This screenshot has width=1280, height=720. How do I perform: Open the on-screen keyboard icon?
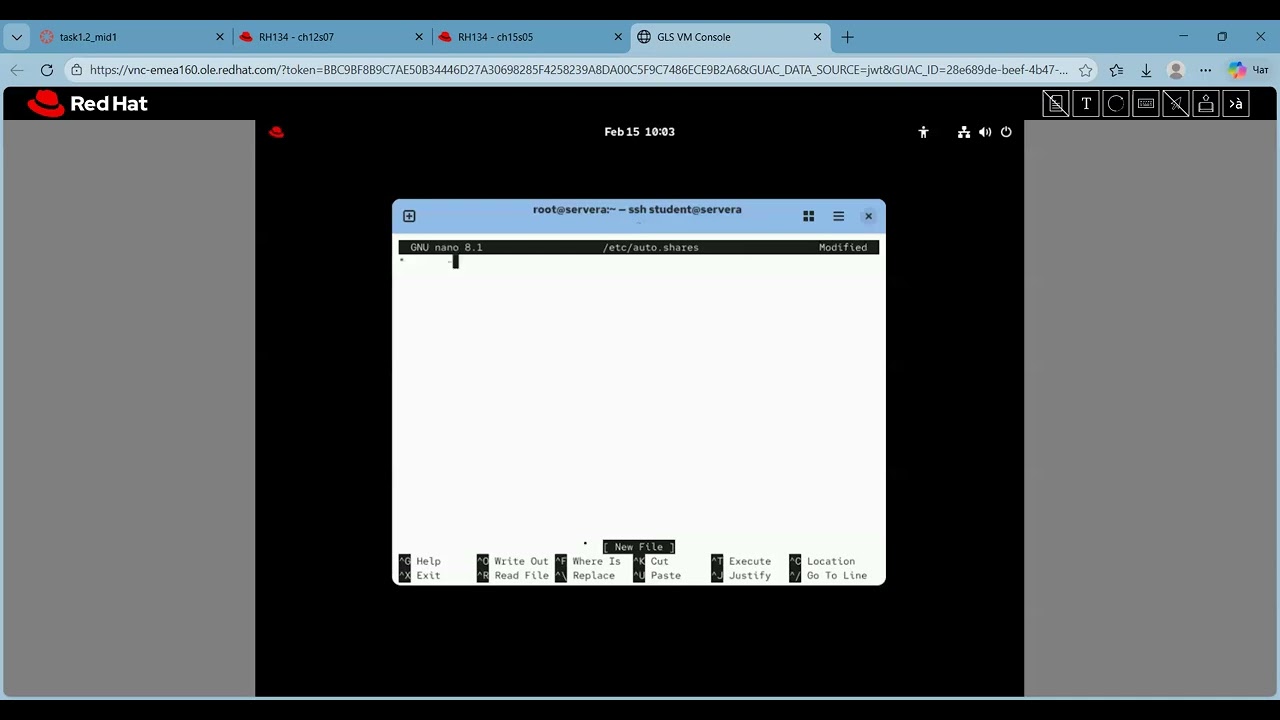point(1146,103)
